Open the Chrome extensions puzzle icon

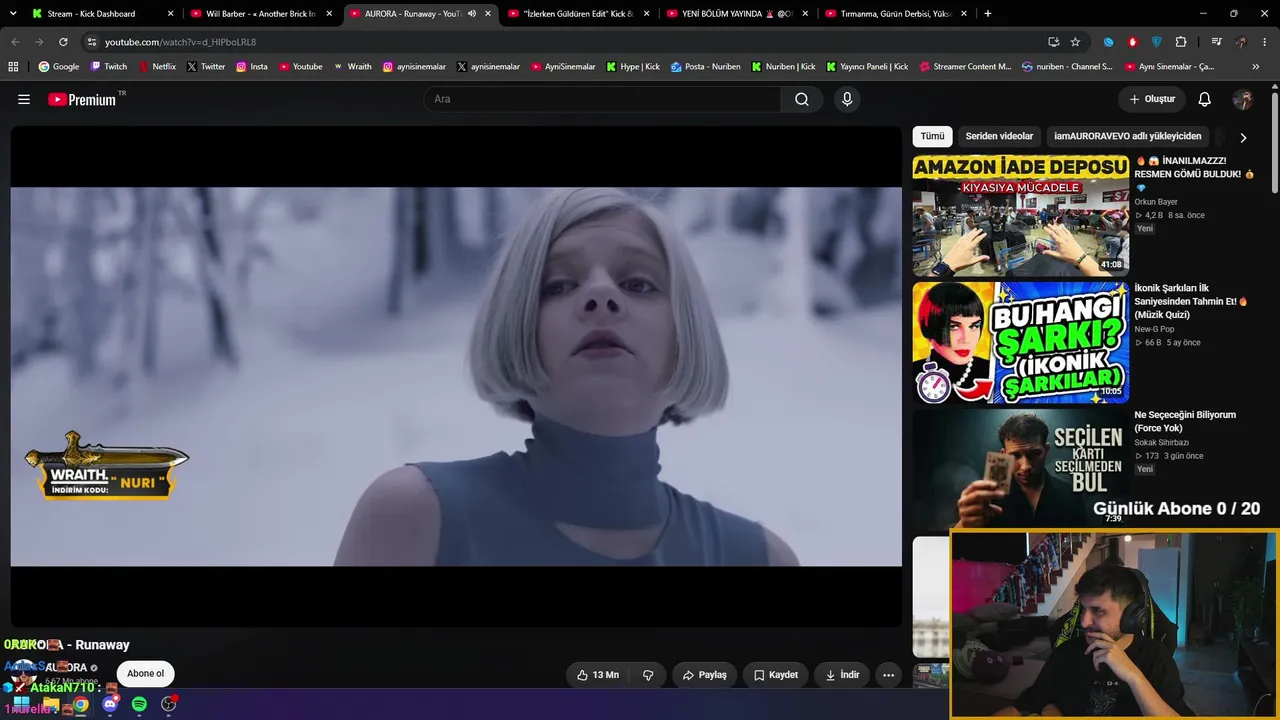1181,42
